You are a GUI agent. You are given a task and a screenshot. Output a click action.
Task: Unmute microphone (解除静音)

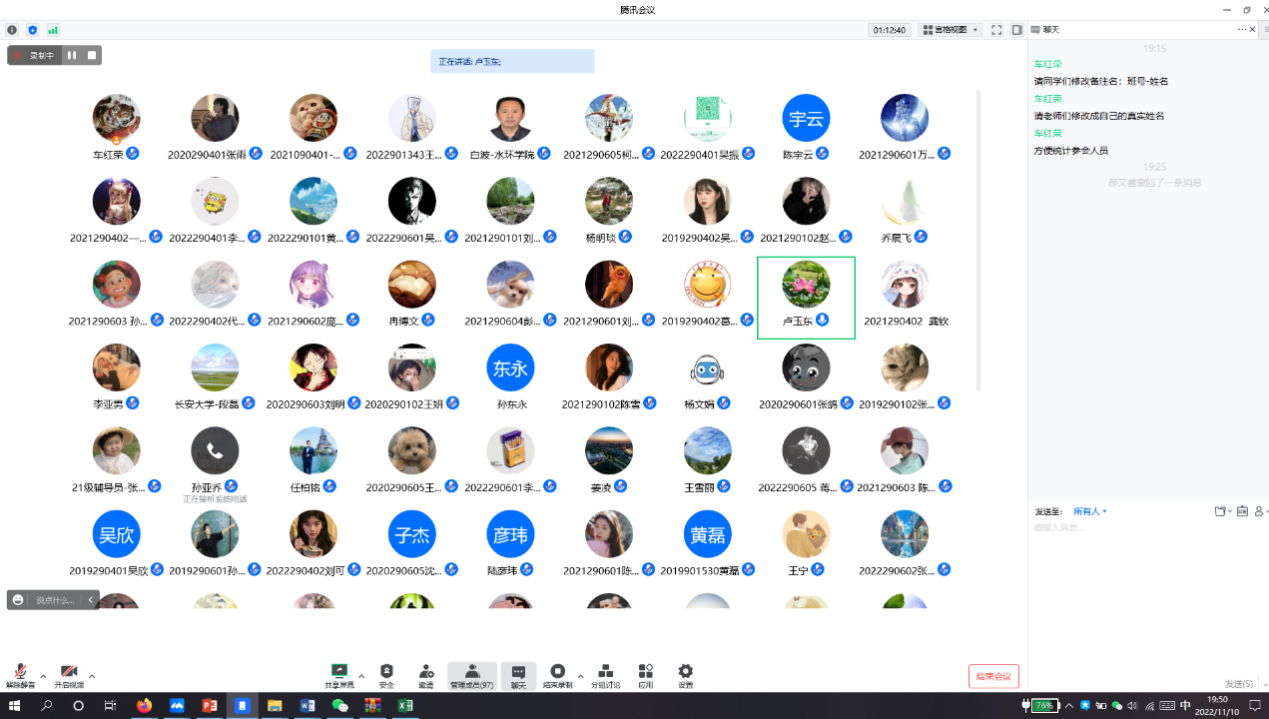(x=20, y=674)
